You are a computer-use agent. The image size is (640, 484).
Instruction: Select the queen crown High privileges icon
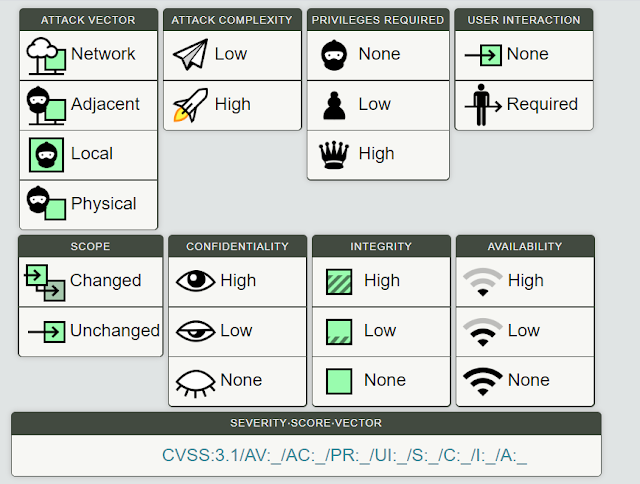pyautogui.click(x=334, y=154)
